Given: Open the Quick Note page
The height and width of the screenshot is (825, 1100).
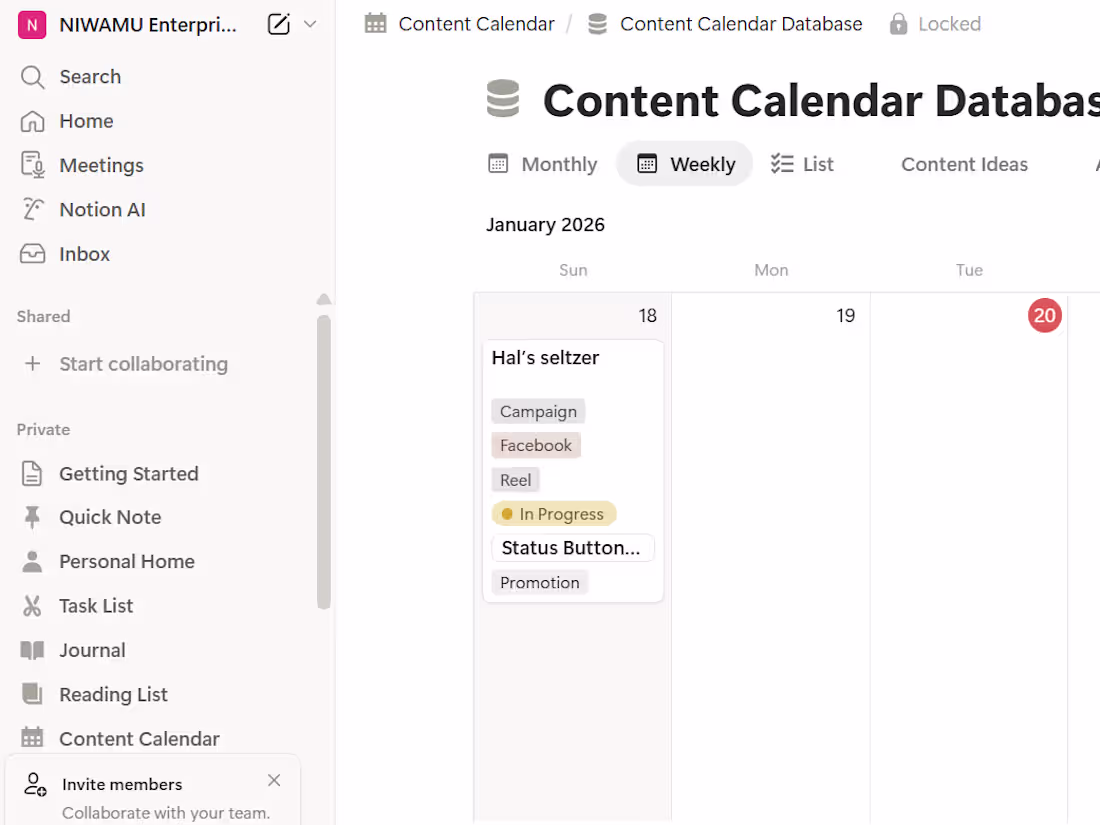Looking at the screenshot, I should 110,517.
